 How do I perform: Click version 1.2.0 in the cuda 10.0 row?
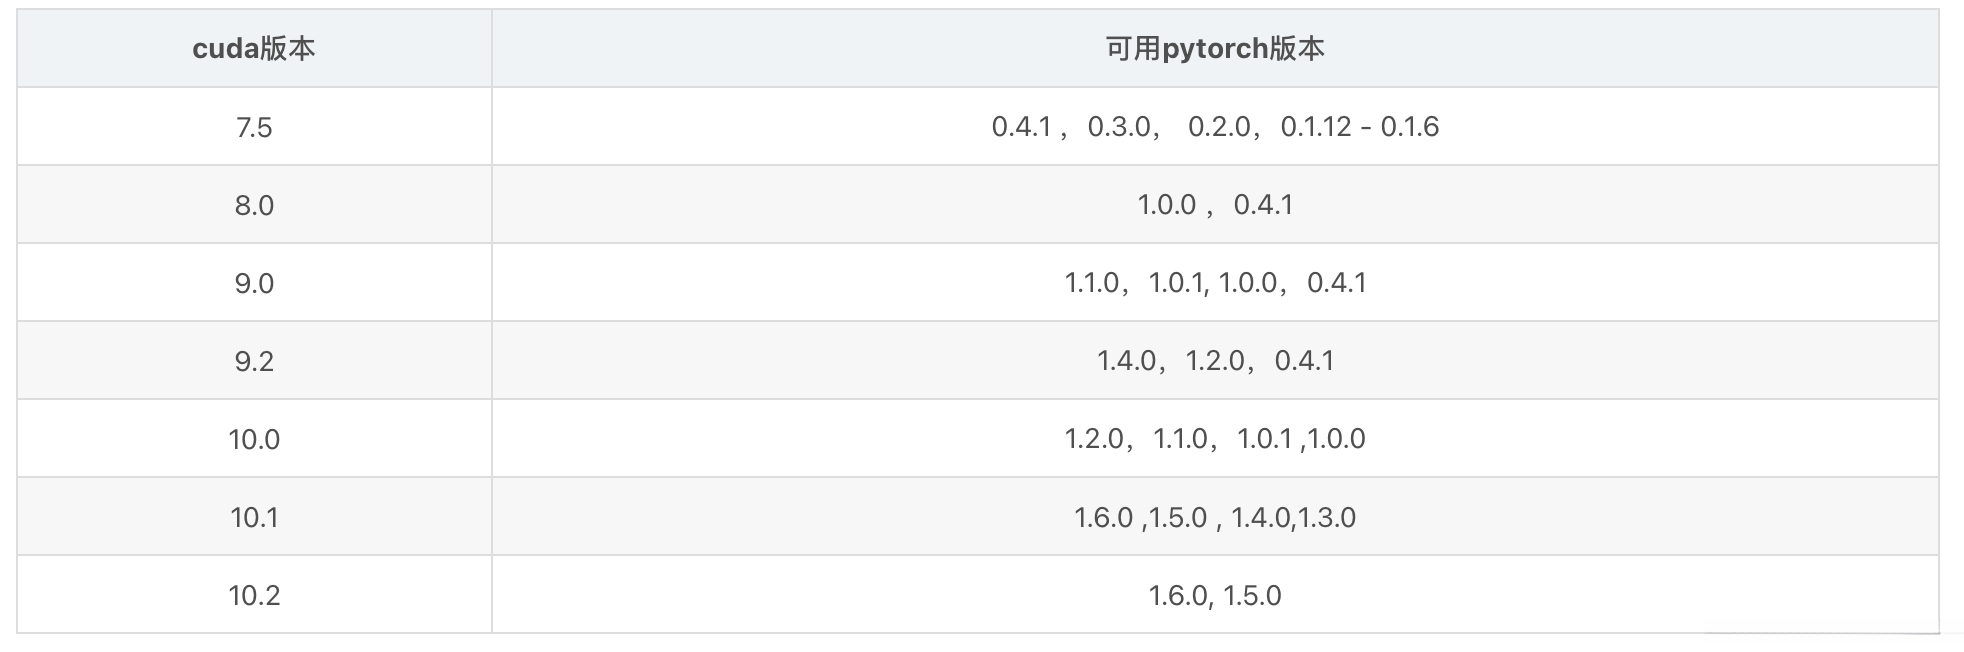(x=1094, y=439)
